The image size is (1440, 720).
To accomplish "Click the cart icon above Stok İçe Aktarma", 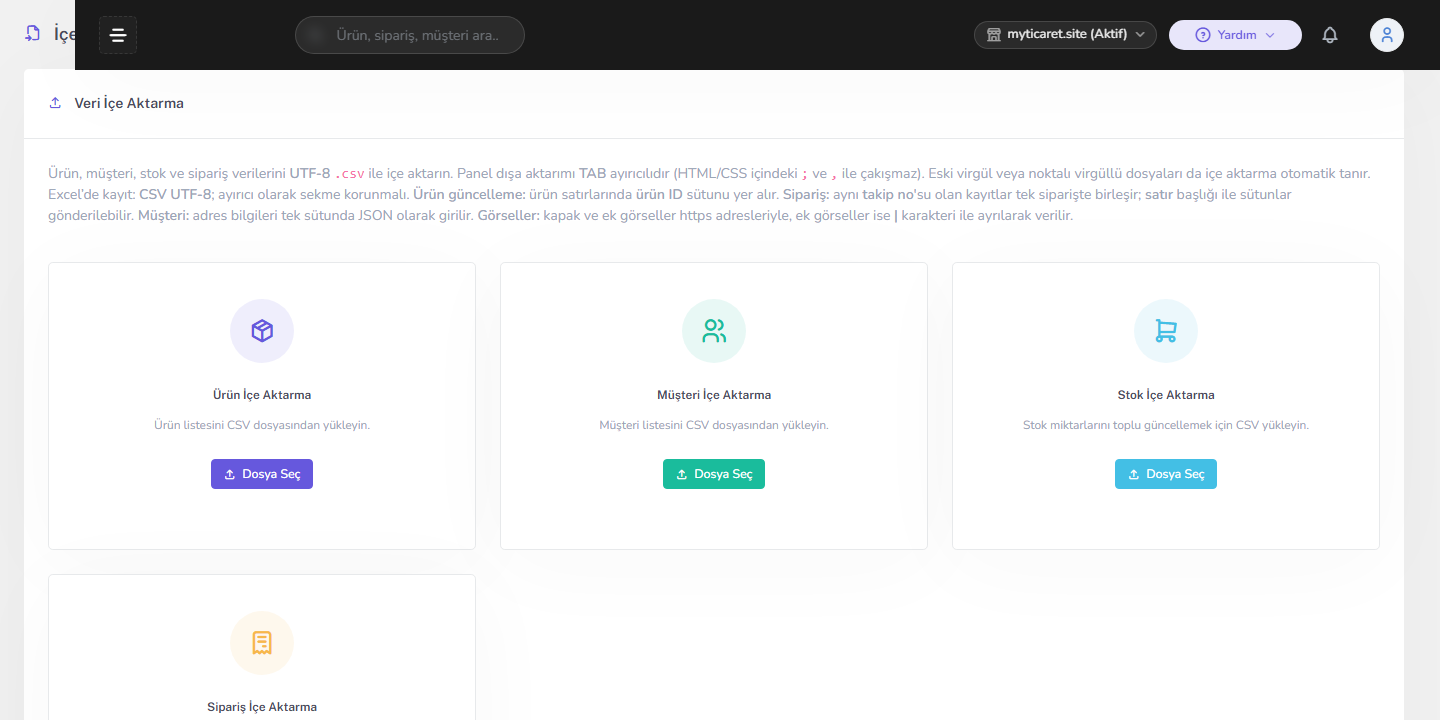I will [x=1166, y=331].
